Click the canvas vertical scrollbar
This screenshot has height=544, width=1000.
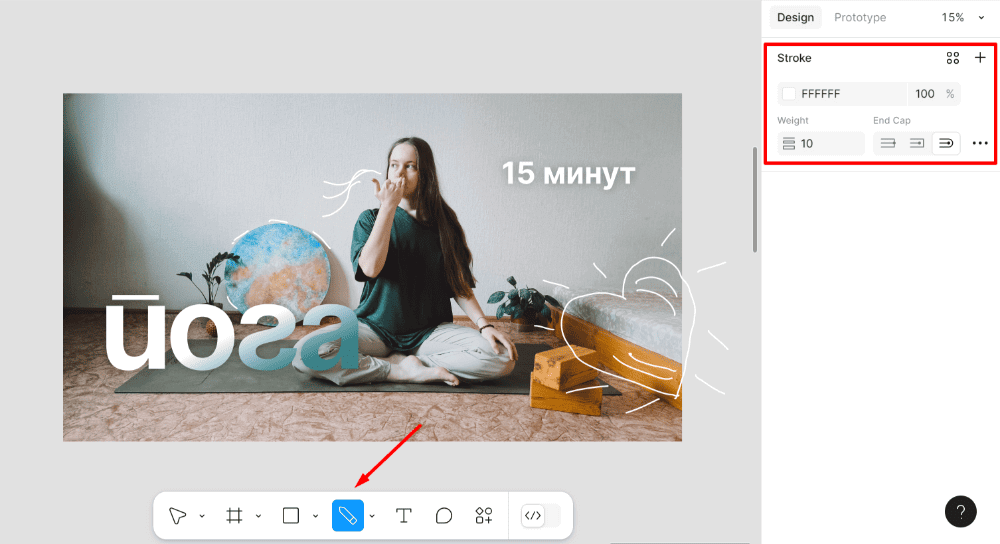755,199
